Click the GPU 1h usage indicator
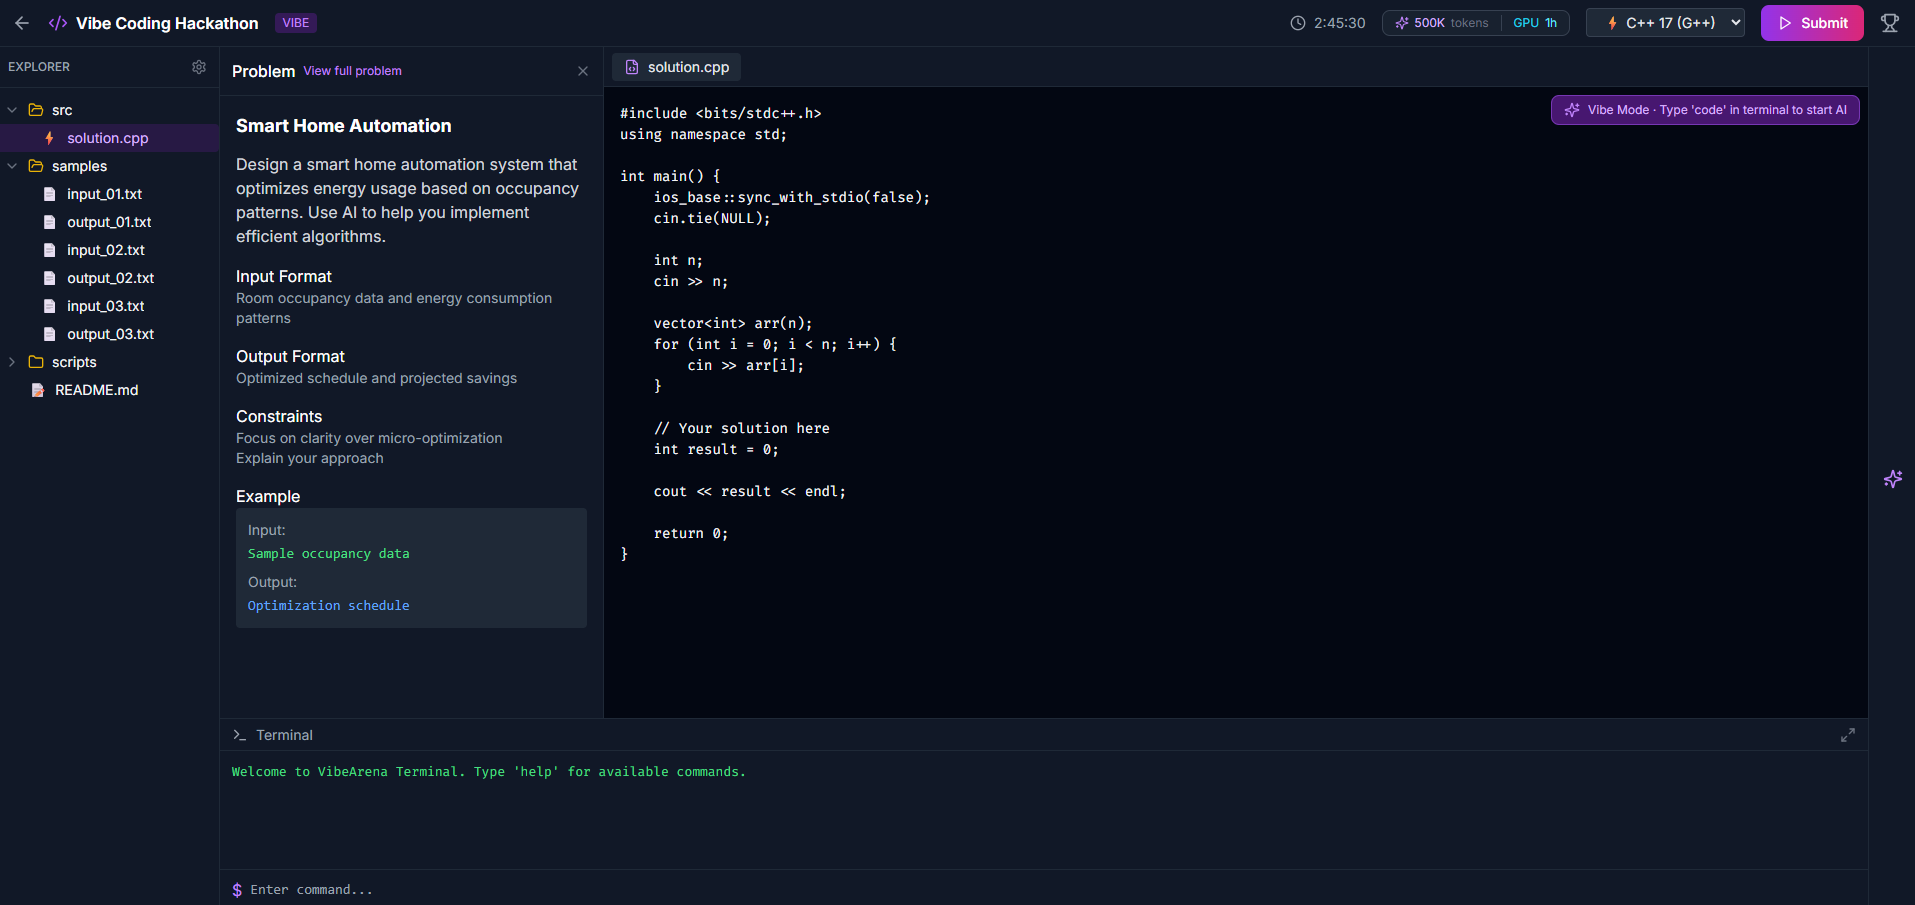This screenshot has width=1915, height=905. click(1536, 22)
